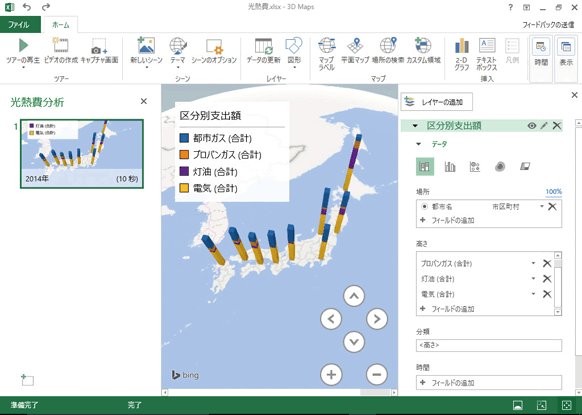582x415 pixels.
Task: Open the 場所の検索 find location tool
Action: [x=388, y=46]
